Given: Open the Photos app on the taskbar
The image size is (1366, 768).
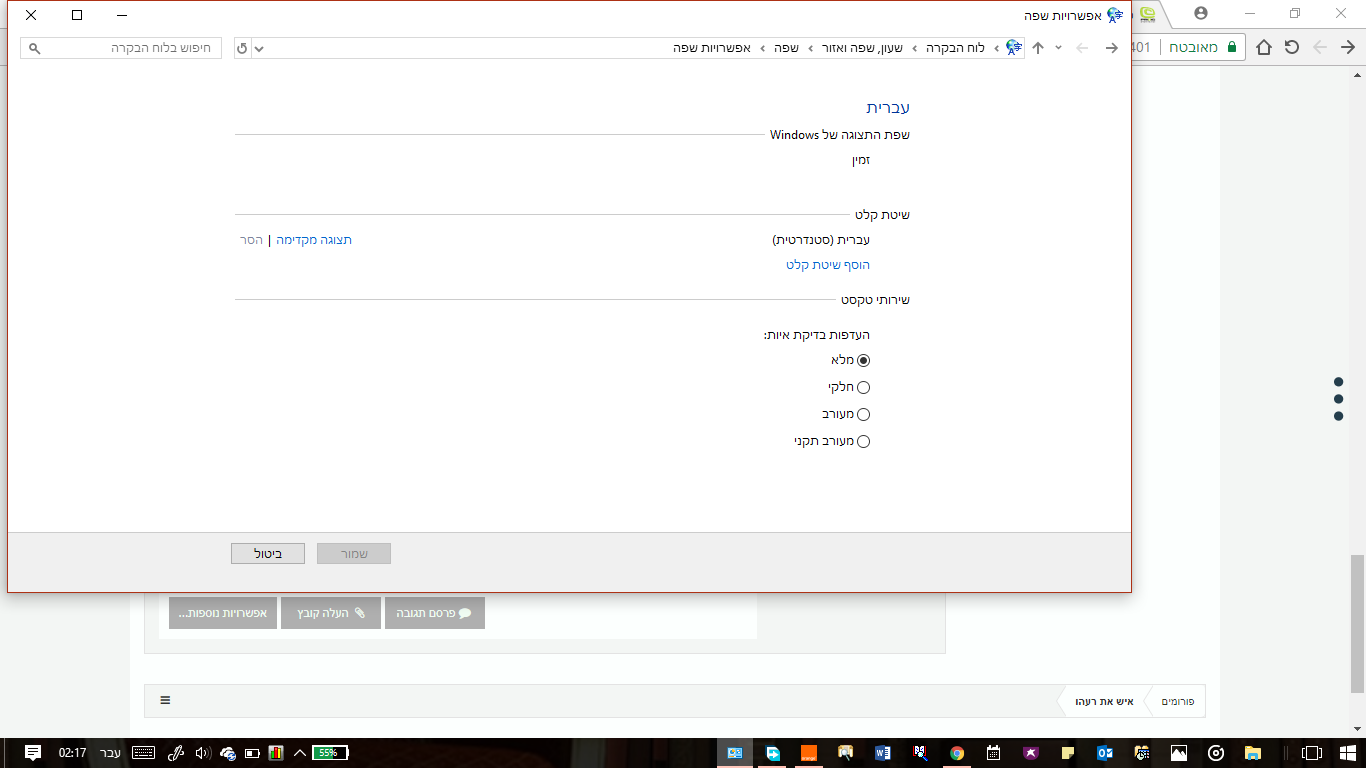Looking at the screenshot, I should point(1179,753).
